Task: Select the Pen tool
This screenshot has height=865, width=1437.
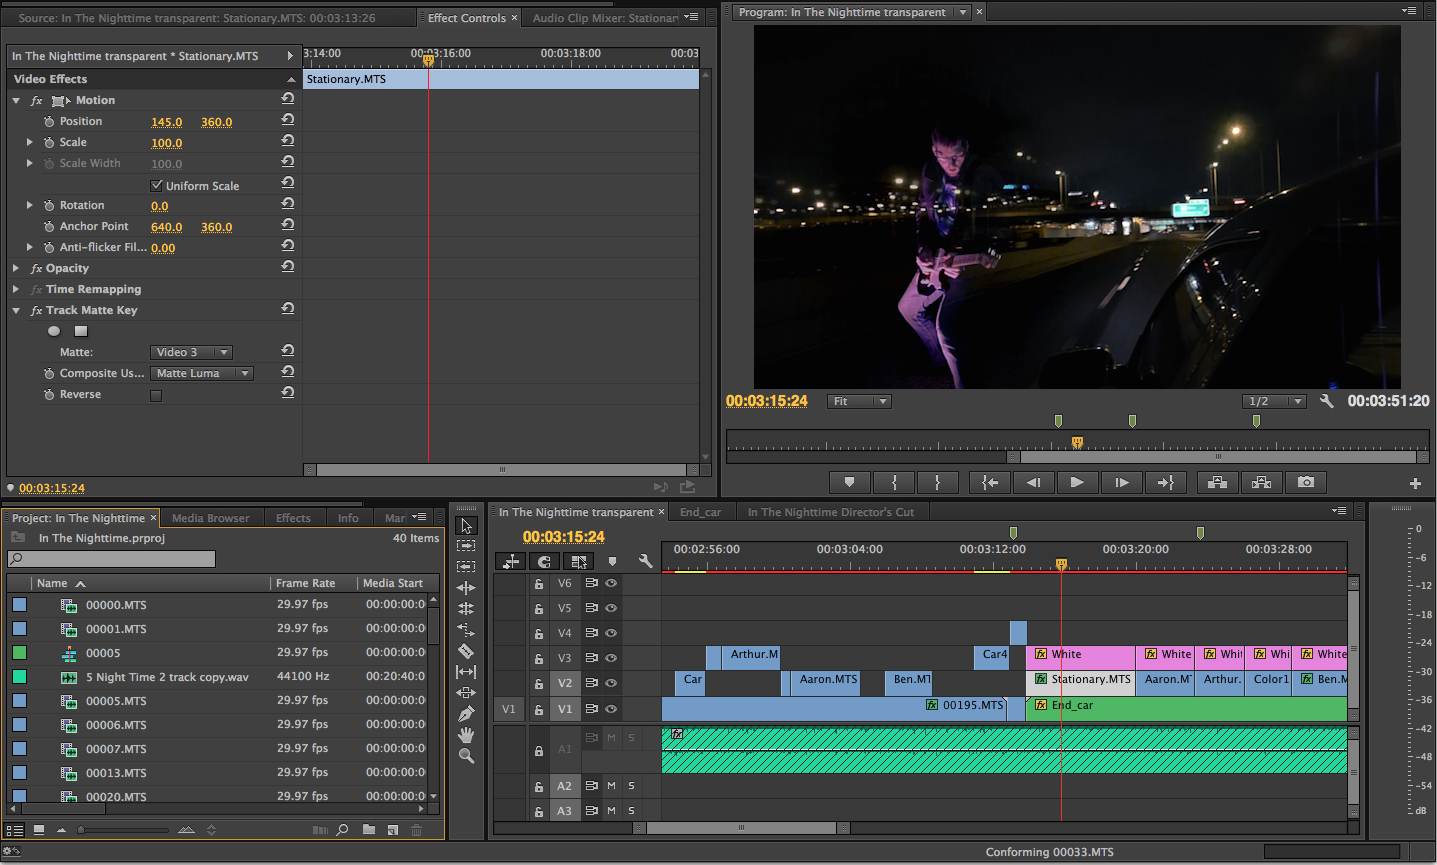Action: click(x=466, y=714)
